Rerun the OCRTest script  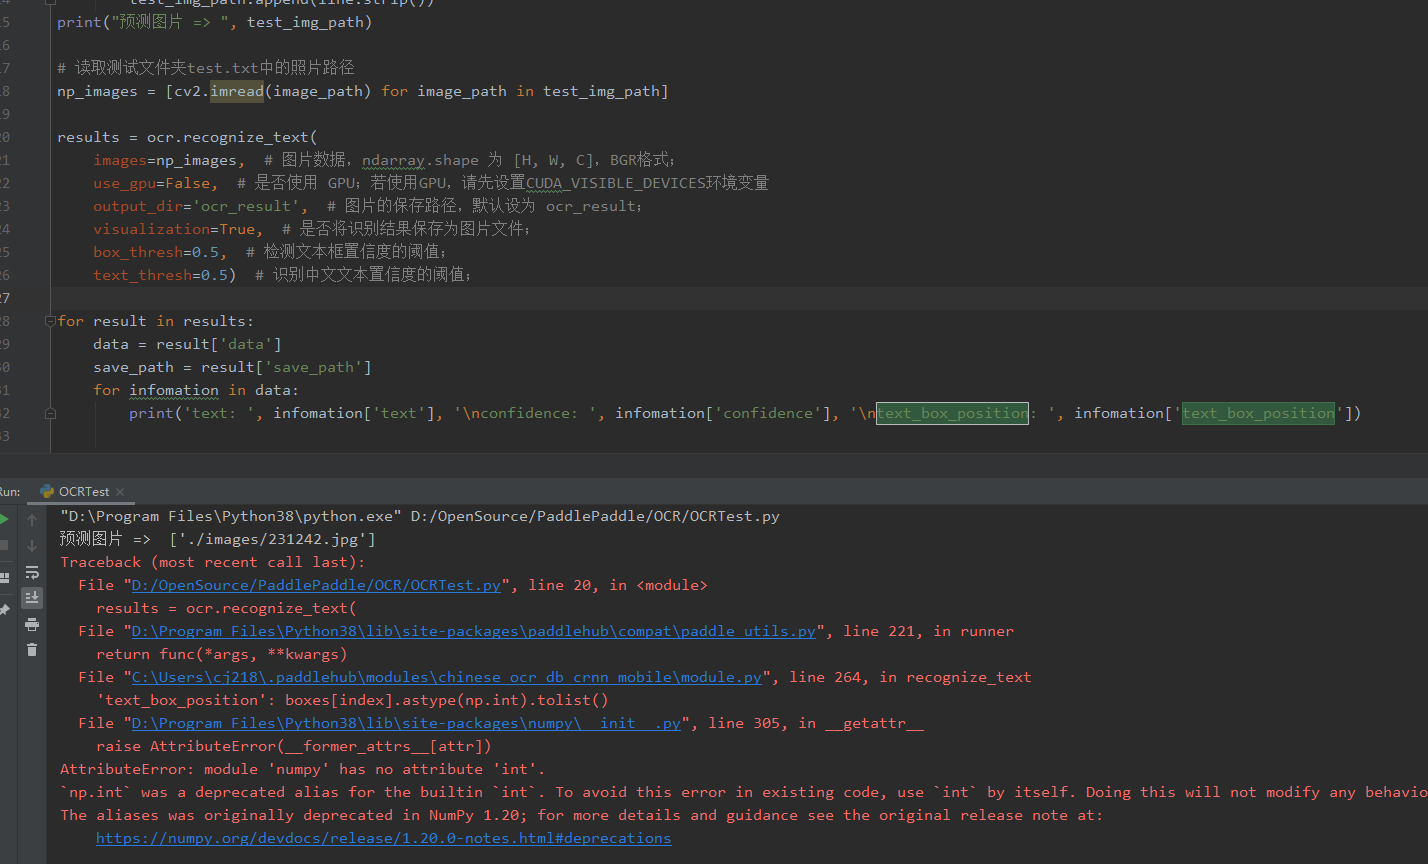[4, 518]
